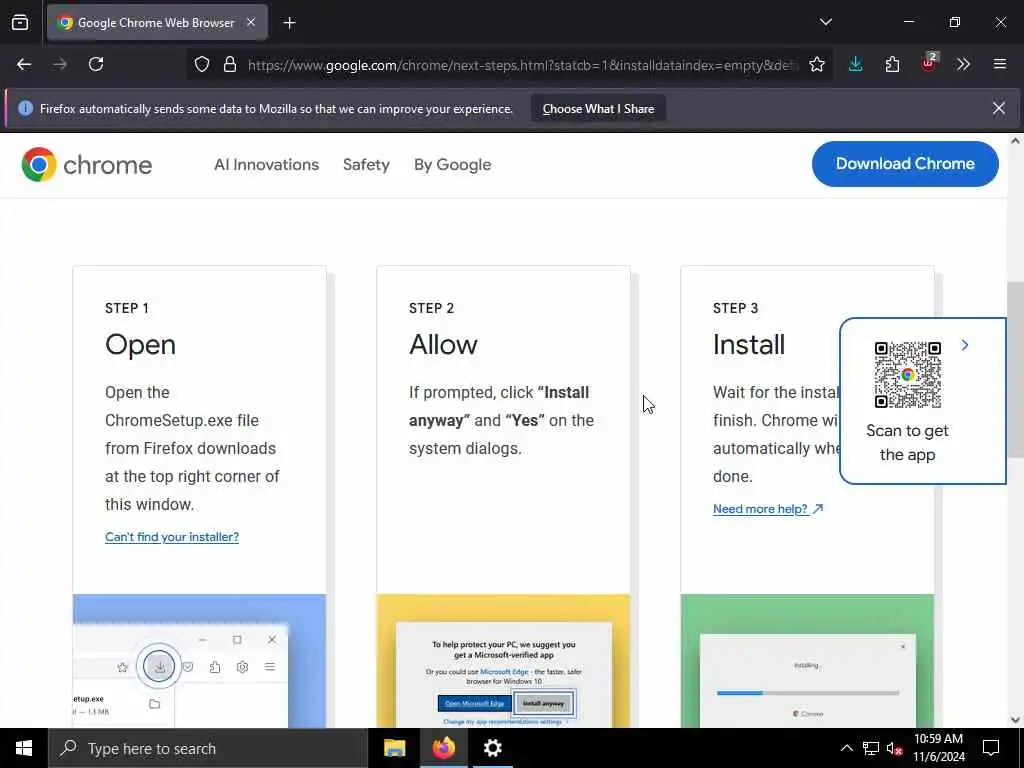1024x768 pixels.
Task: Click Step 2 Allow illustration image
Action: [x=503, y=660]
